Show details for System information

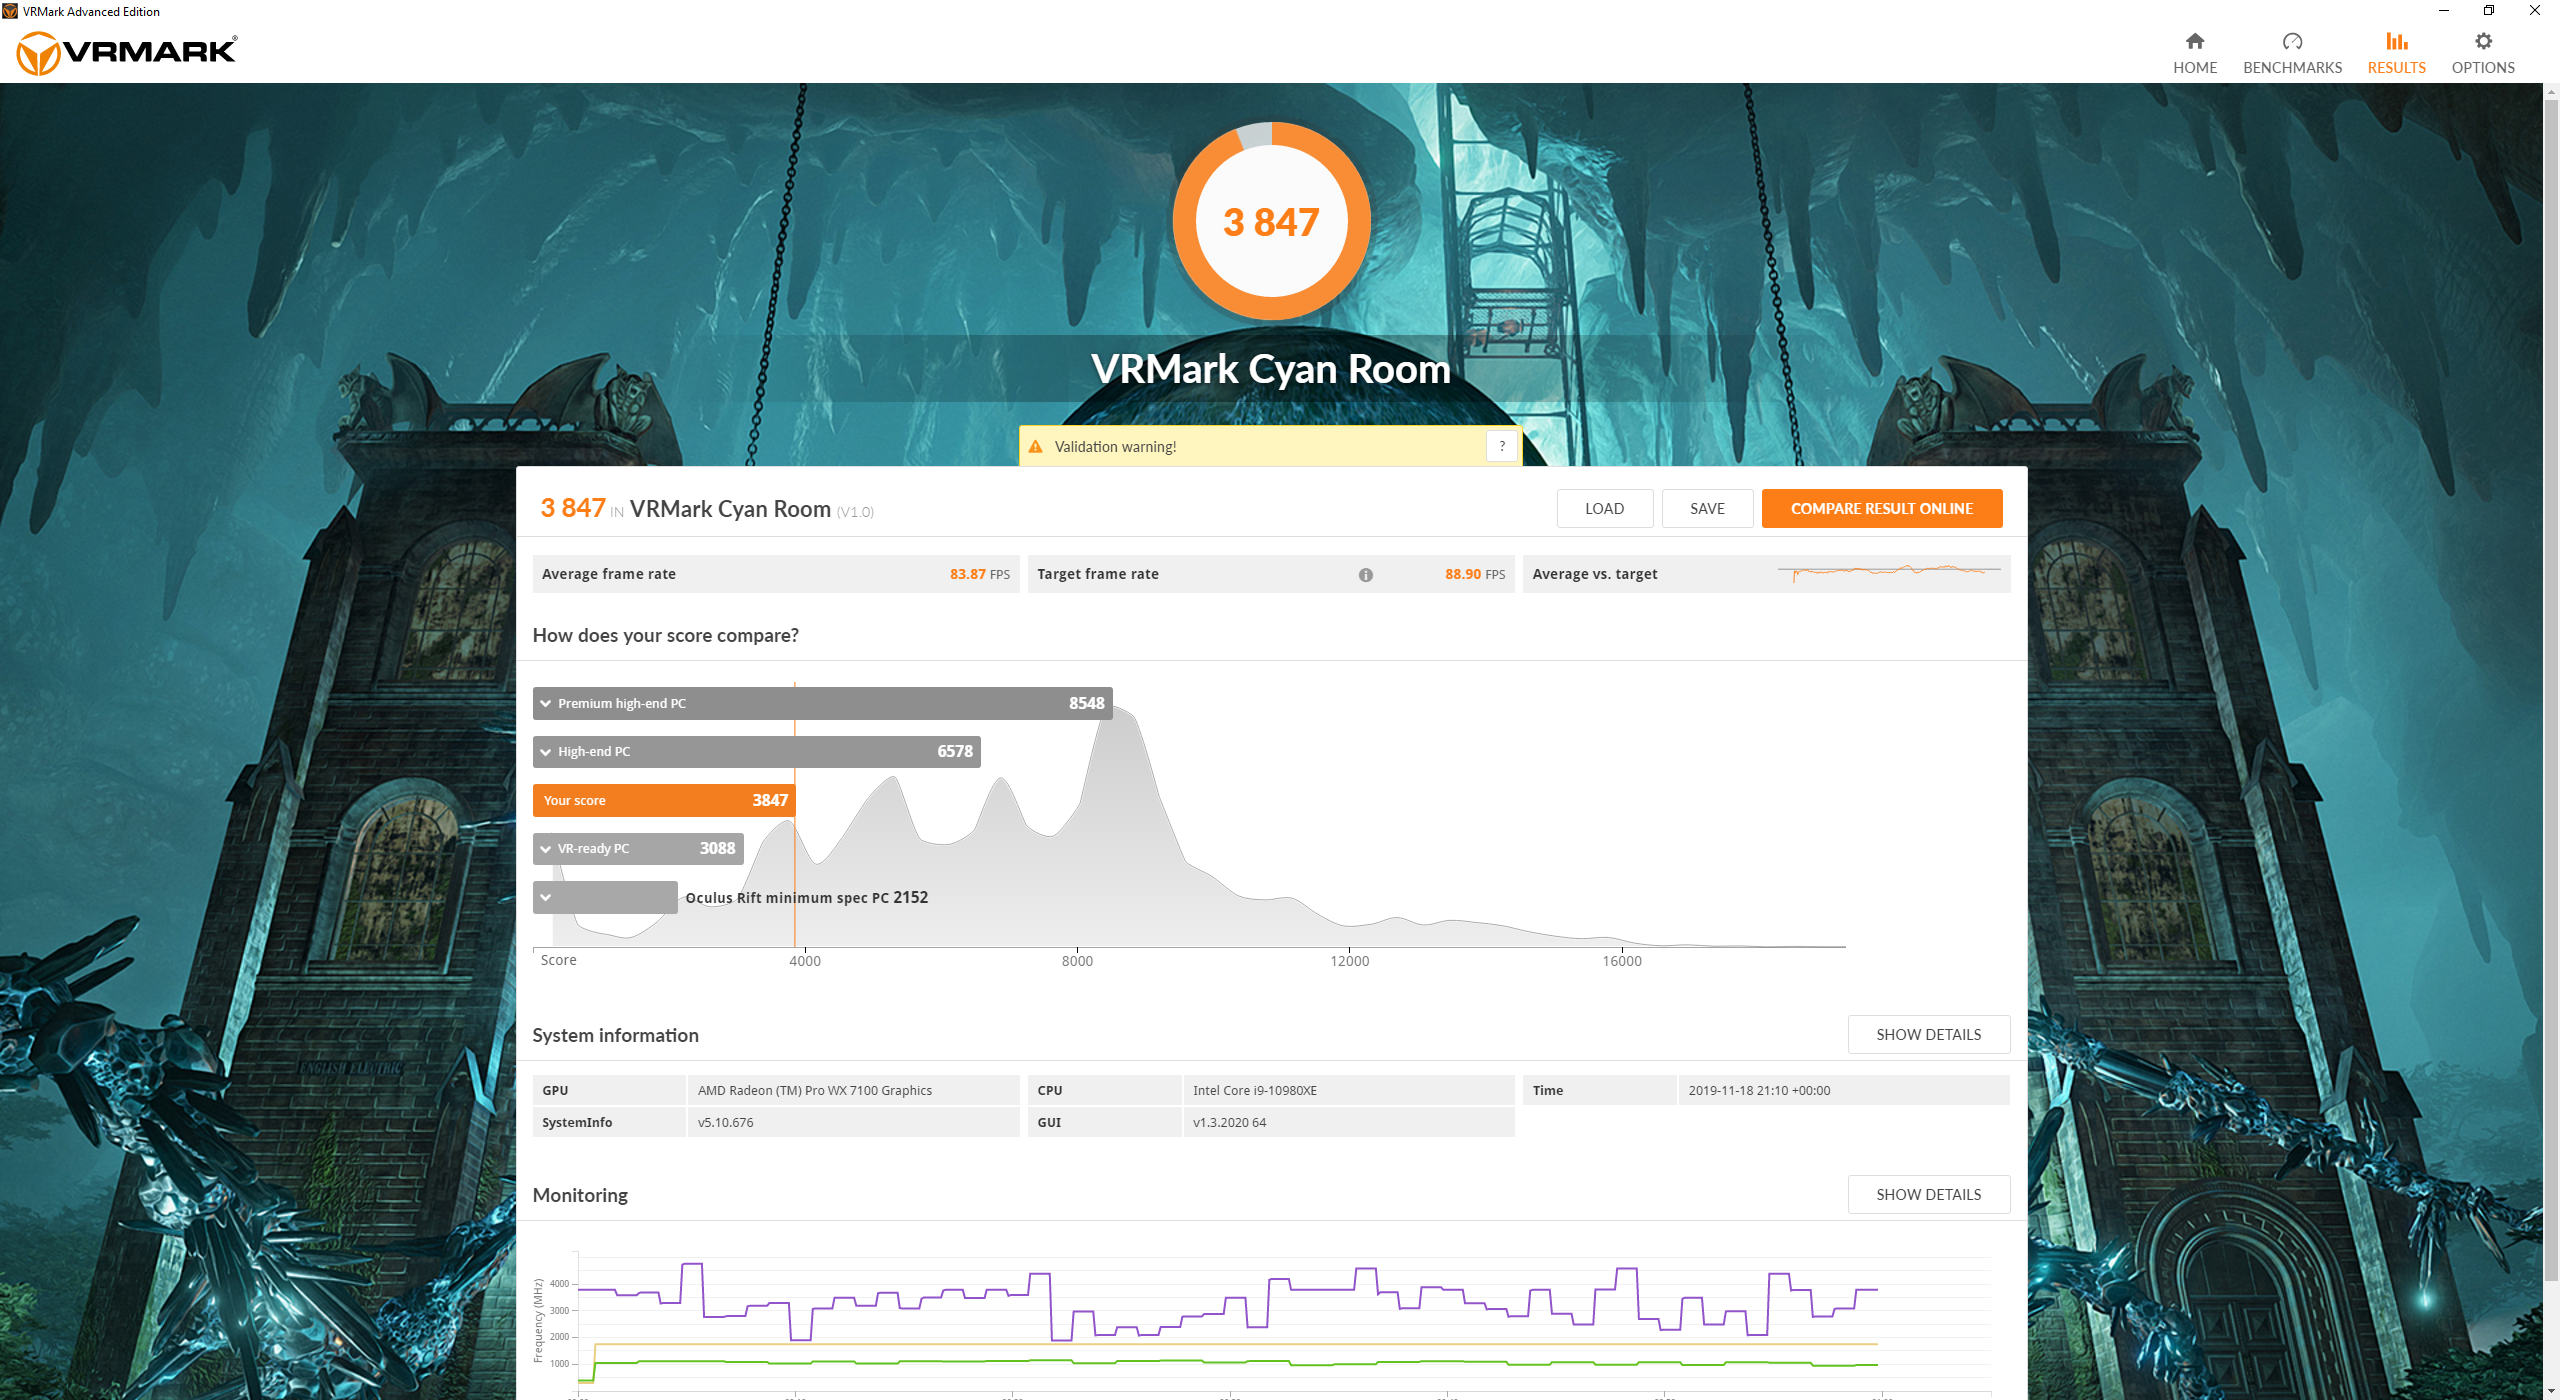point(1927,1035)
